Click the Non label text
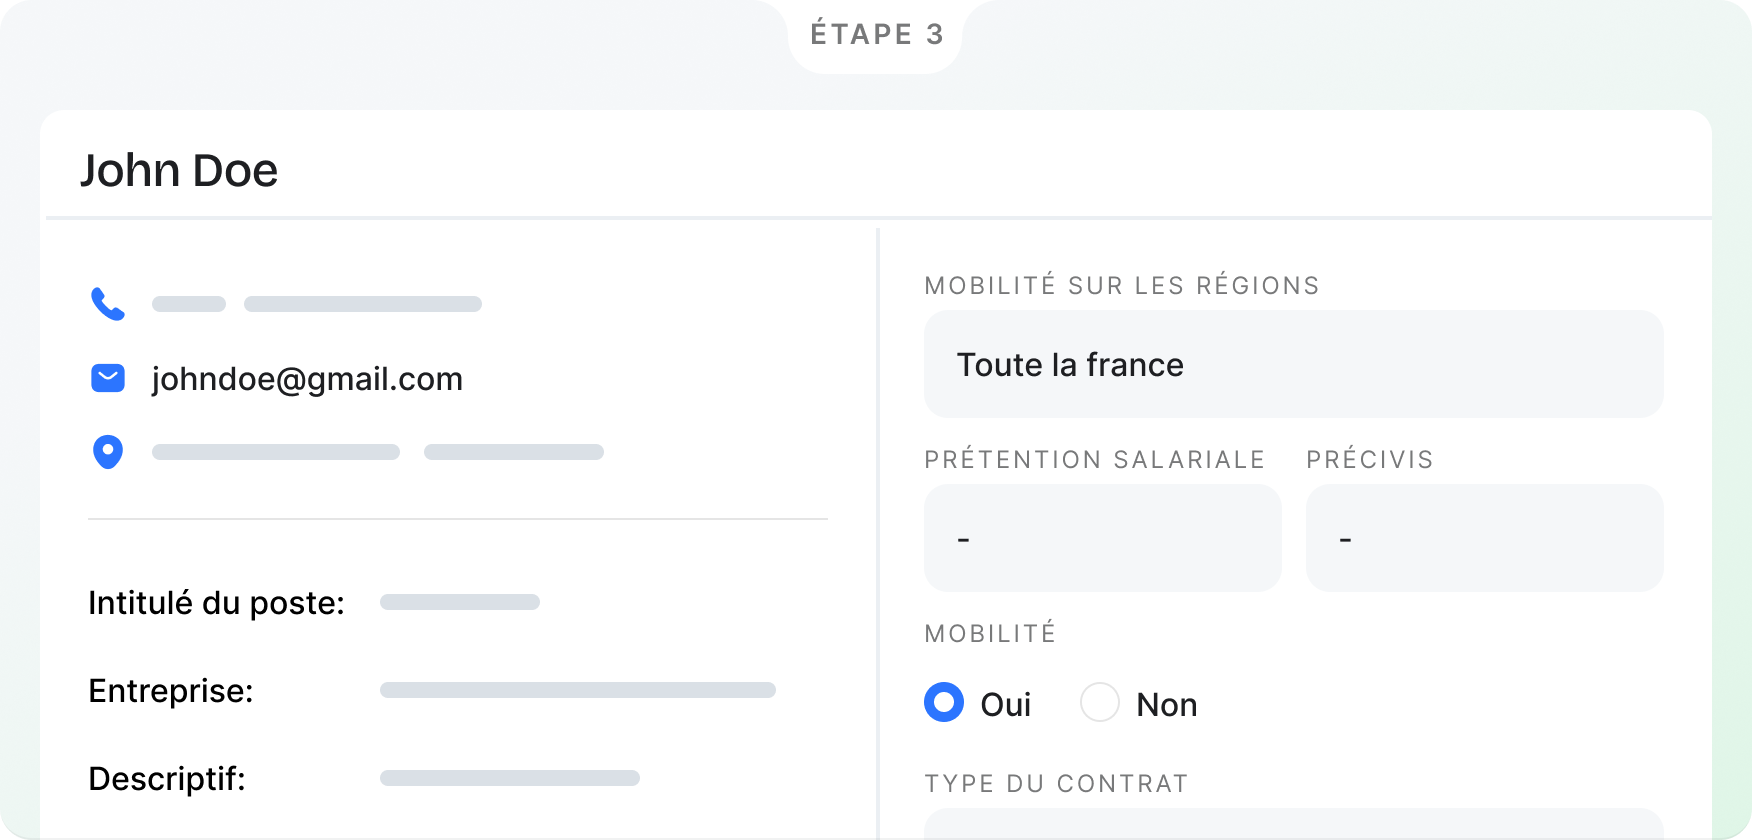The image size is (1752, 840). pos(1167,705)
